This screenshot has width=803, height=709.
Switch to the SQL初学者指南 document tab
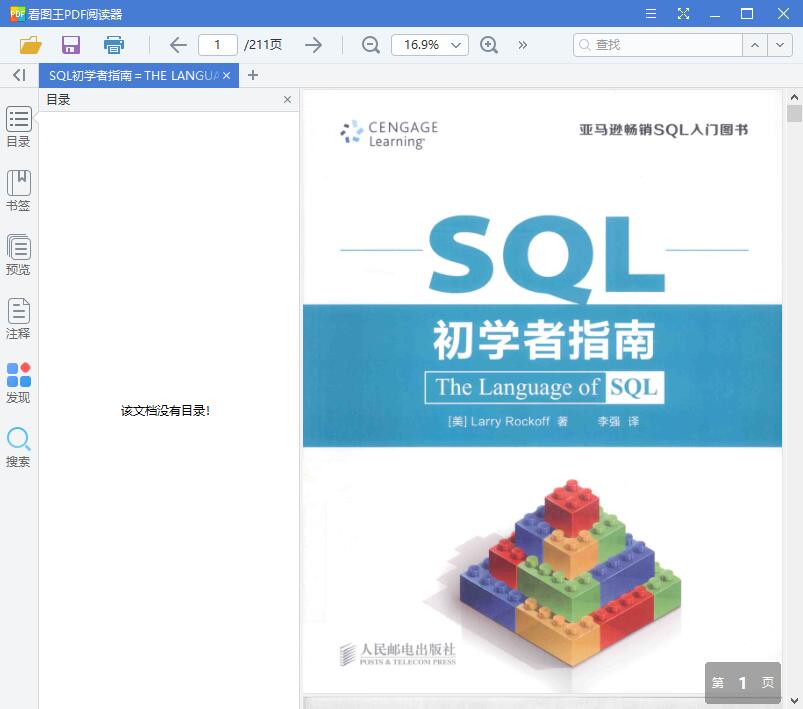(134, 75)
